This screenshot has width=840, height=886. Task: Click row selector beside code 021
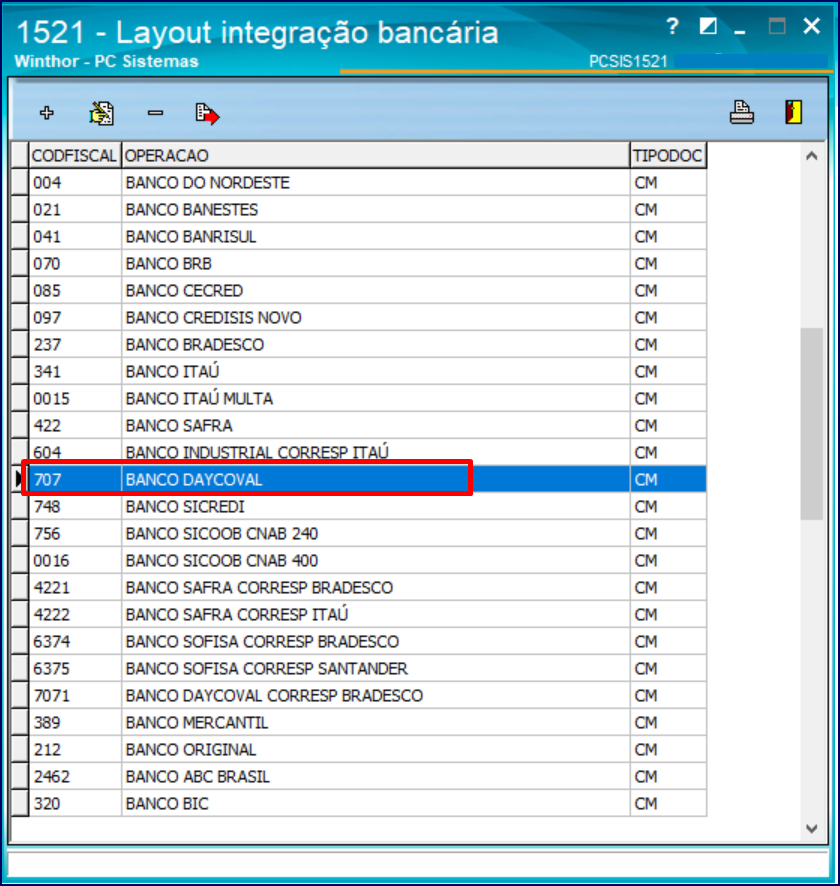[x=20, y=210]
